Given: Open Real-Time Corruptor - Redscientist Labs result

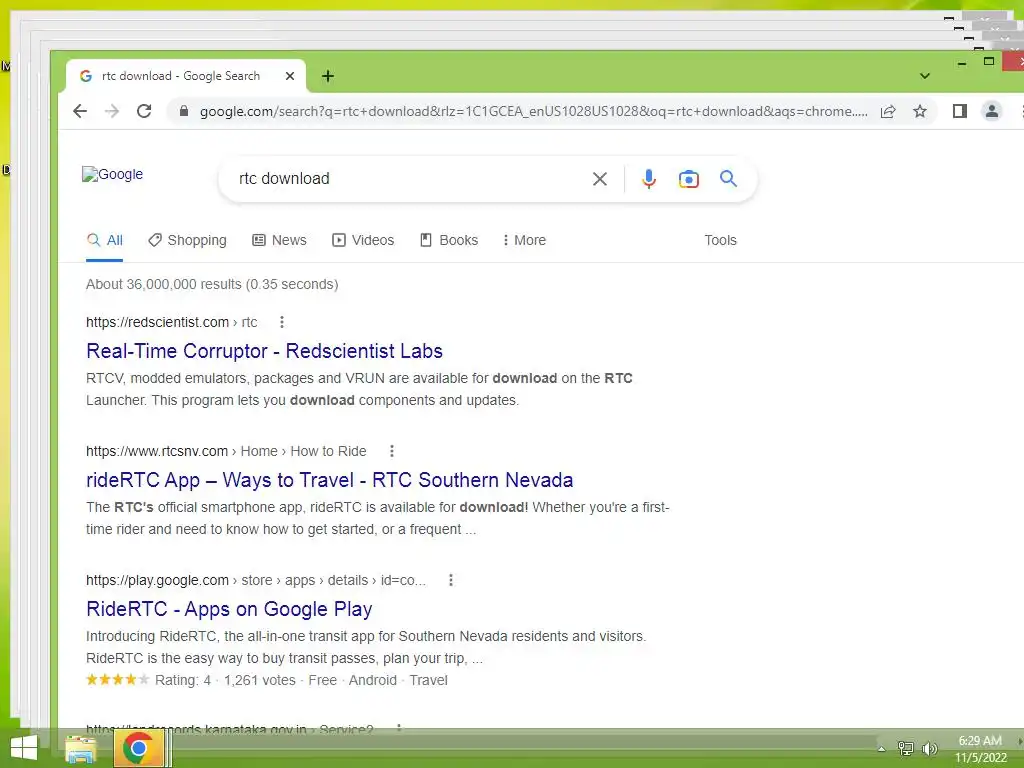Looking at the screenshot, I should pyautogui.click(x=264, y=351).
